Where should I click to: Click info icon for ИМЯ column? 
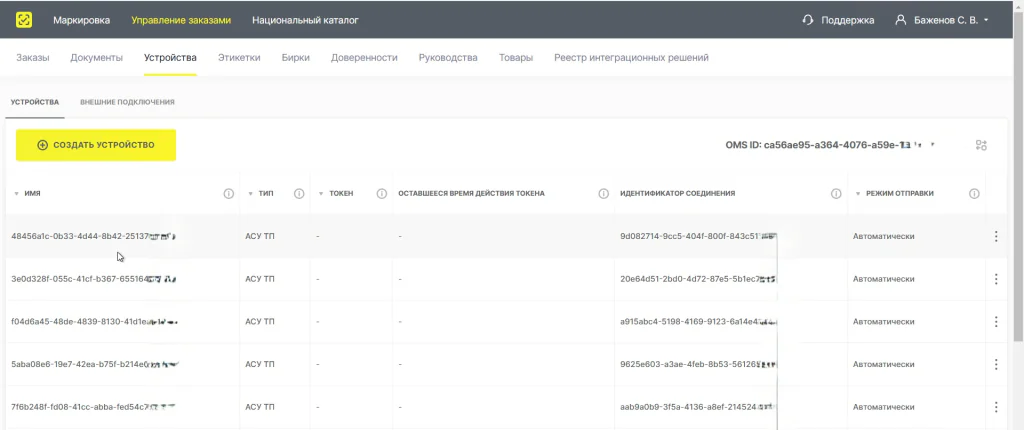[x=228, y=194]
